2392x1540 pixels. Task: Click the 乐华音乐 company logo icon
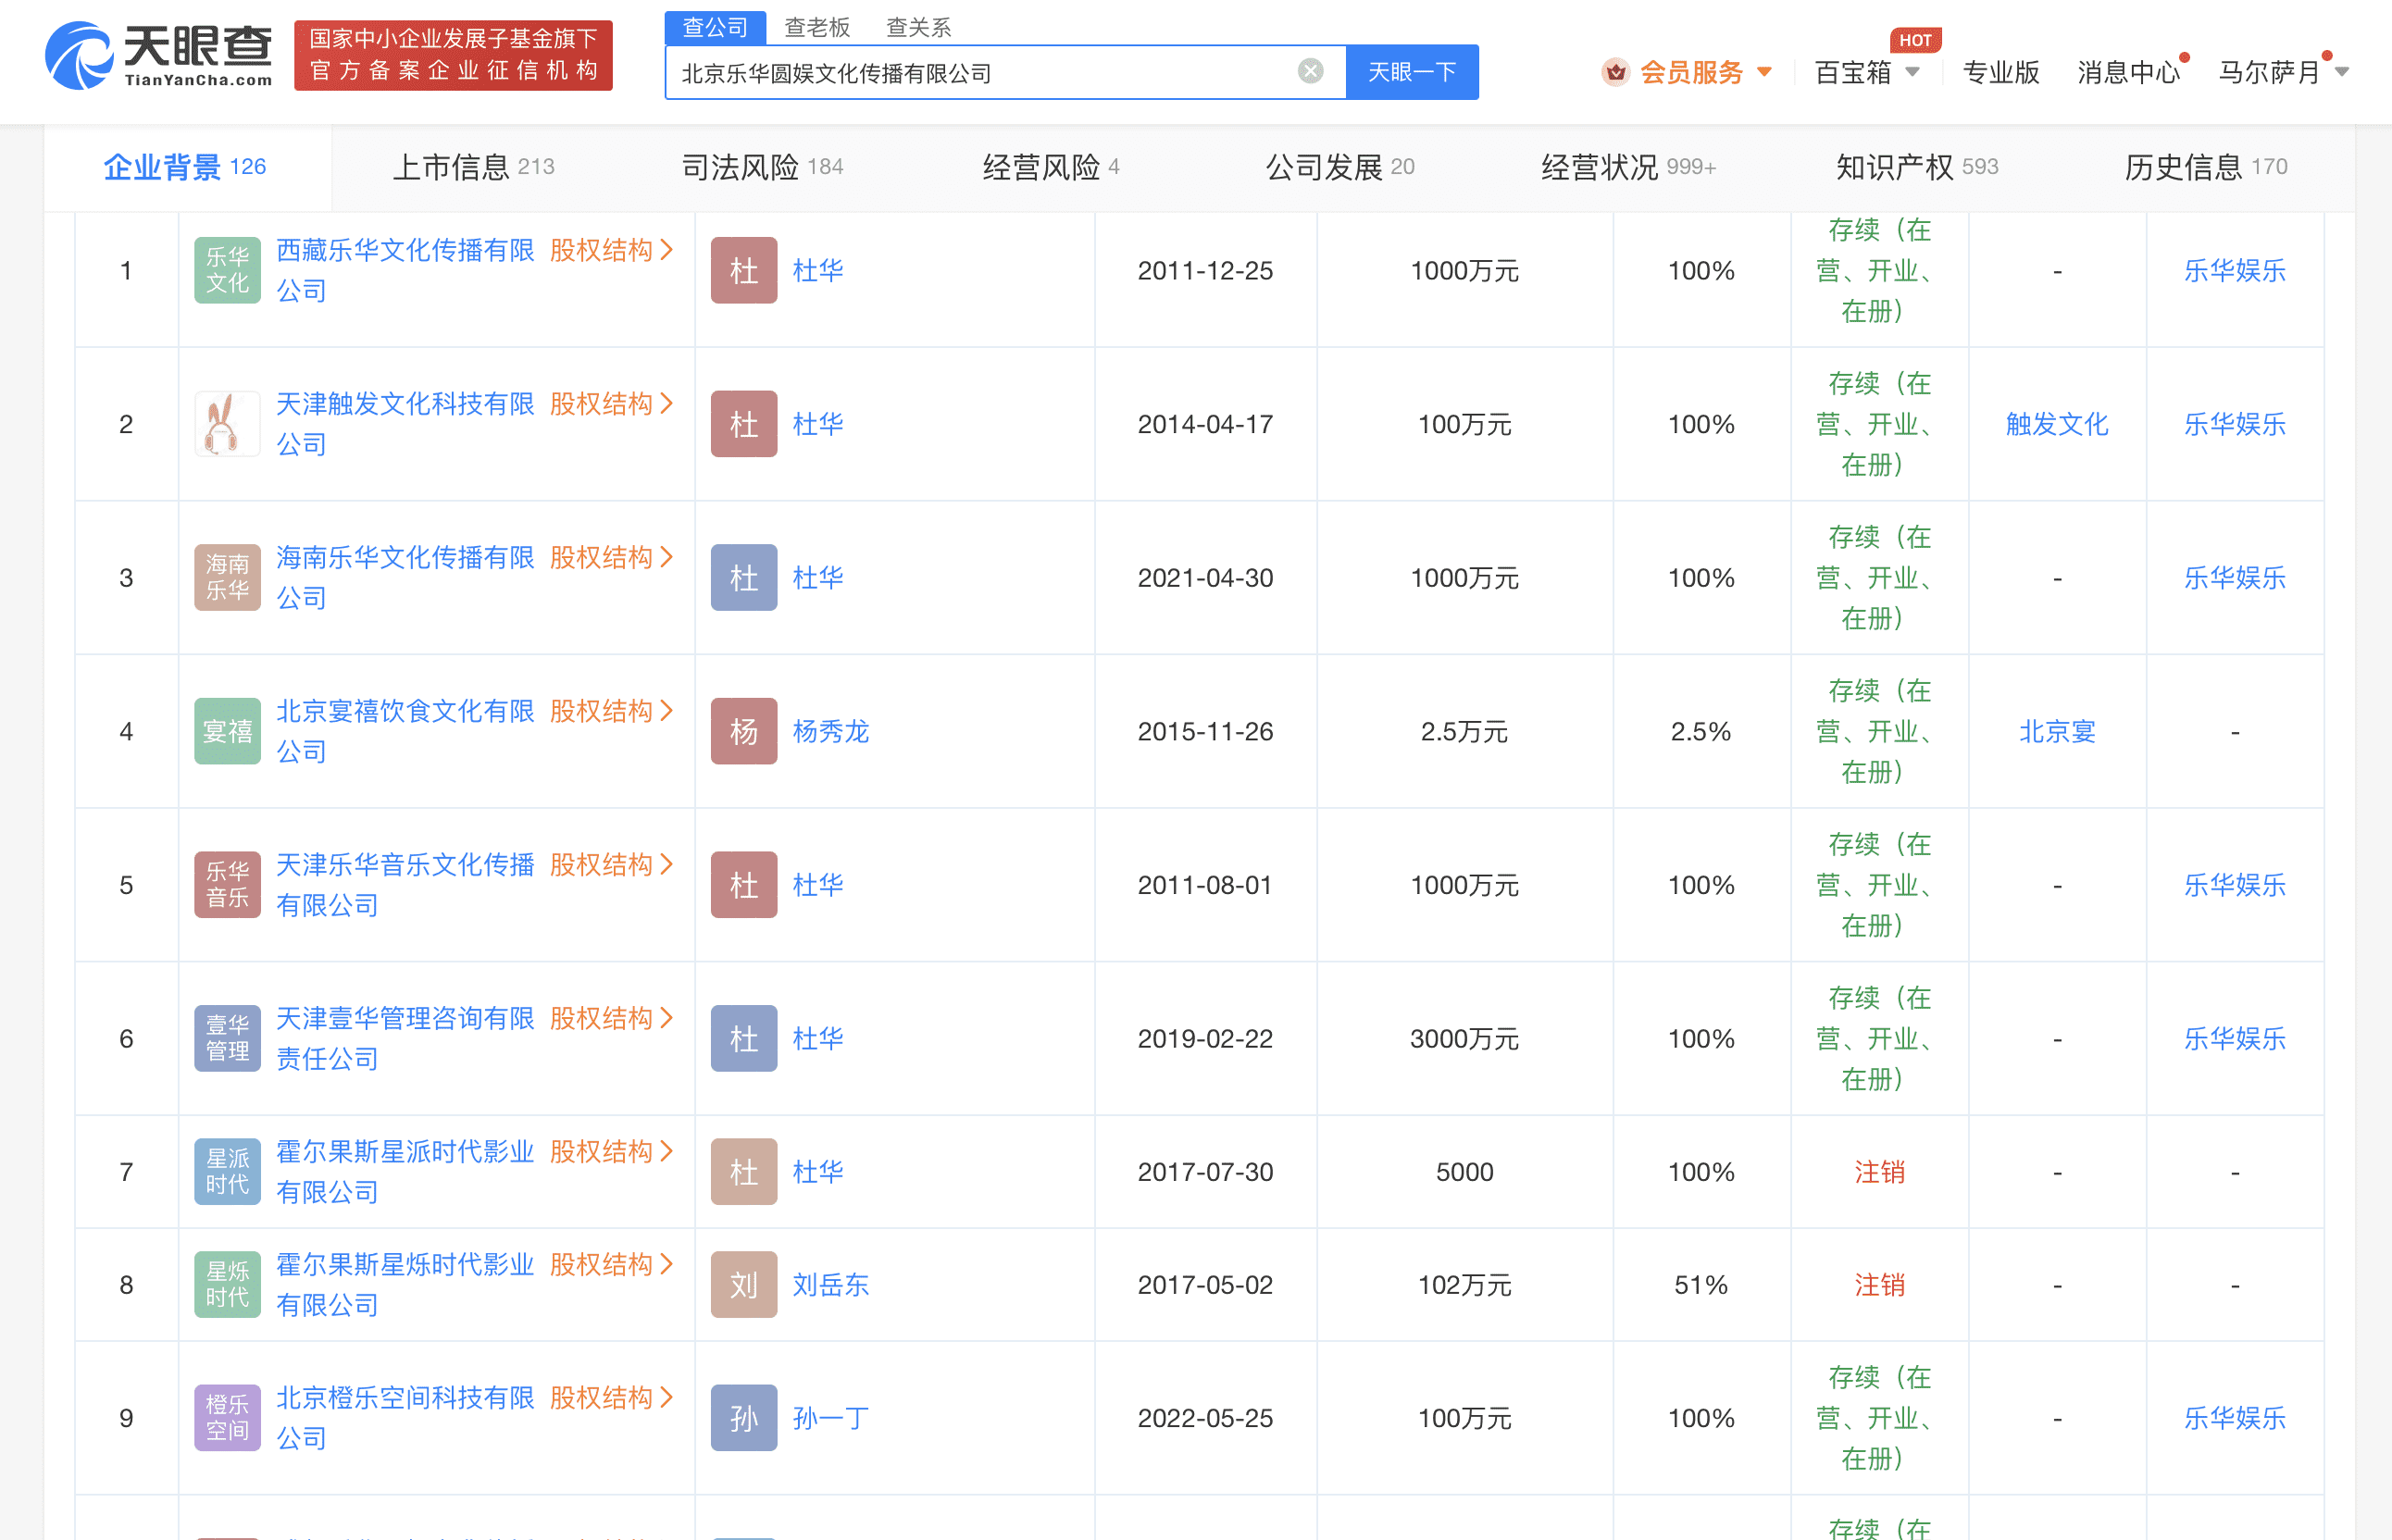coord(227,885)
